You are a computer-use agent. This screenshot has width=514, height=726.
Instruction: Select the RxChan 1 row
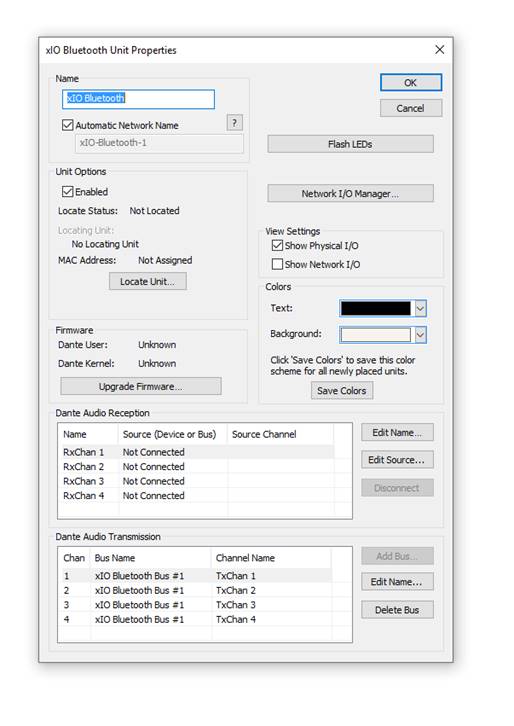click(198, 452)
